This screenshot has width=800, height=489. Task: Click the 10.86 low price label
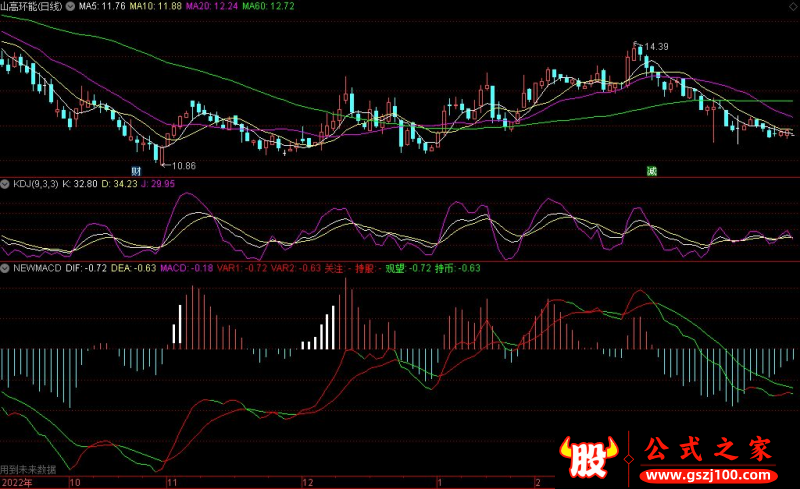pos(182,164)
